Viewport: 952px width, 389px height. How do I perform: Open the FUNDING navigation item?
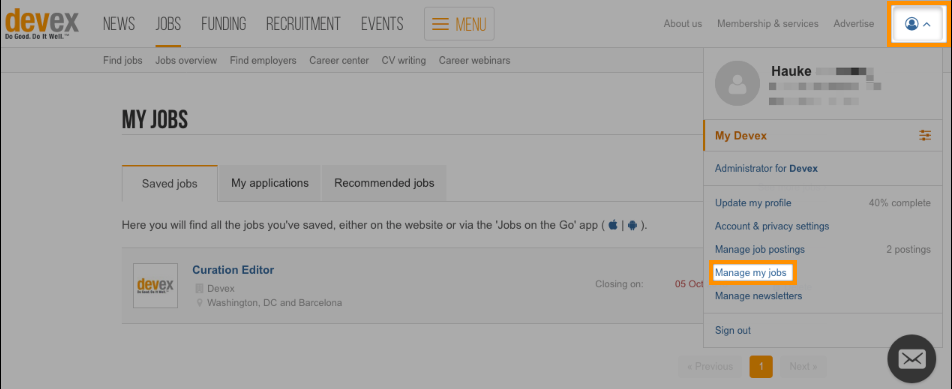point(223,24)
